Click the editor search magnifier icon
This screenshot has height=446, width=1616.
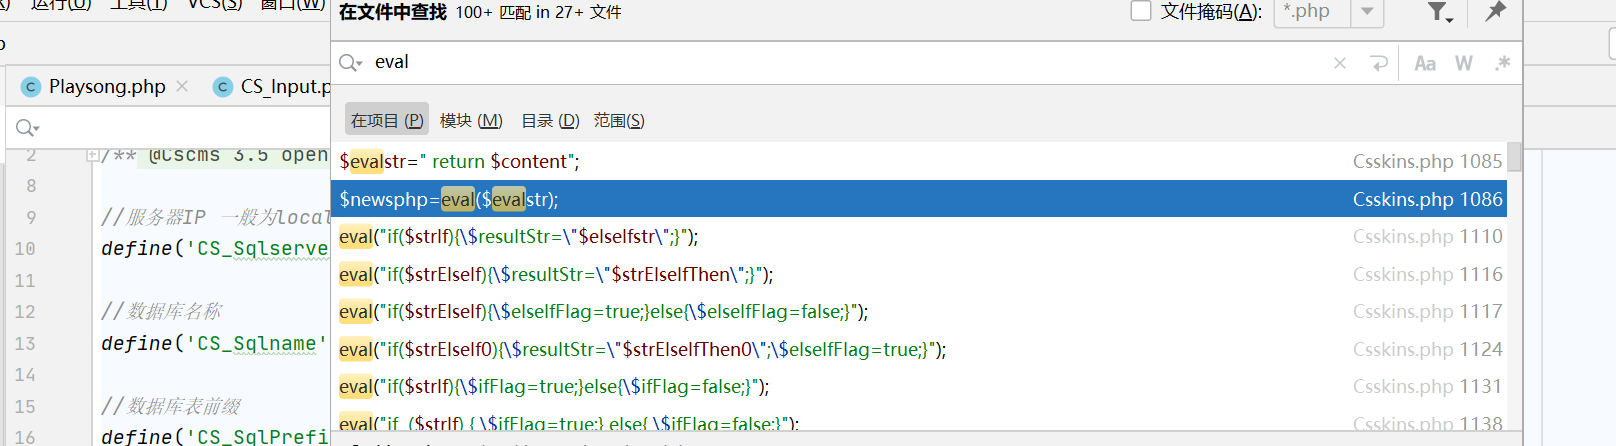pos(26,128)
